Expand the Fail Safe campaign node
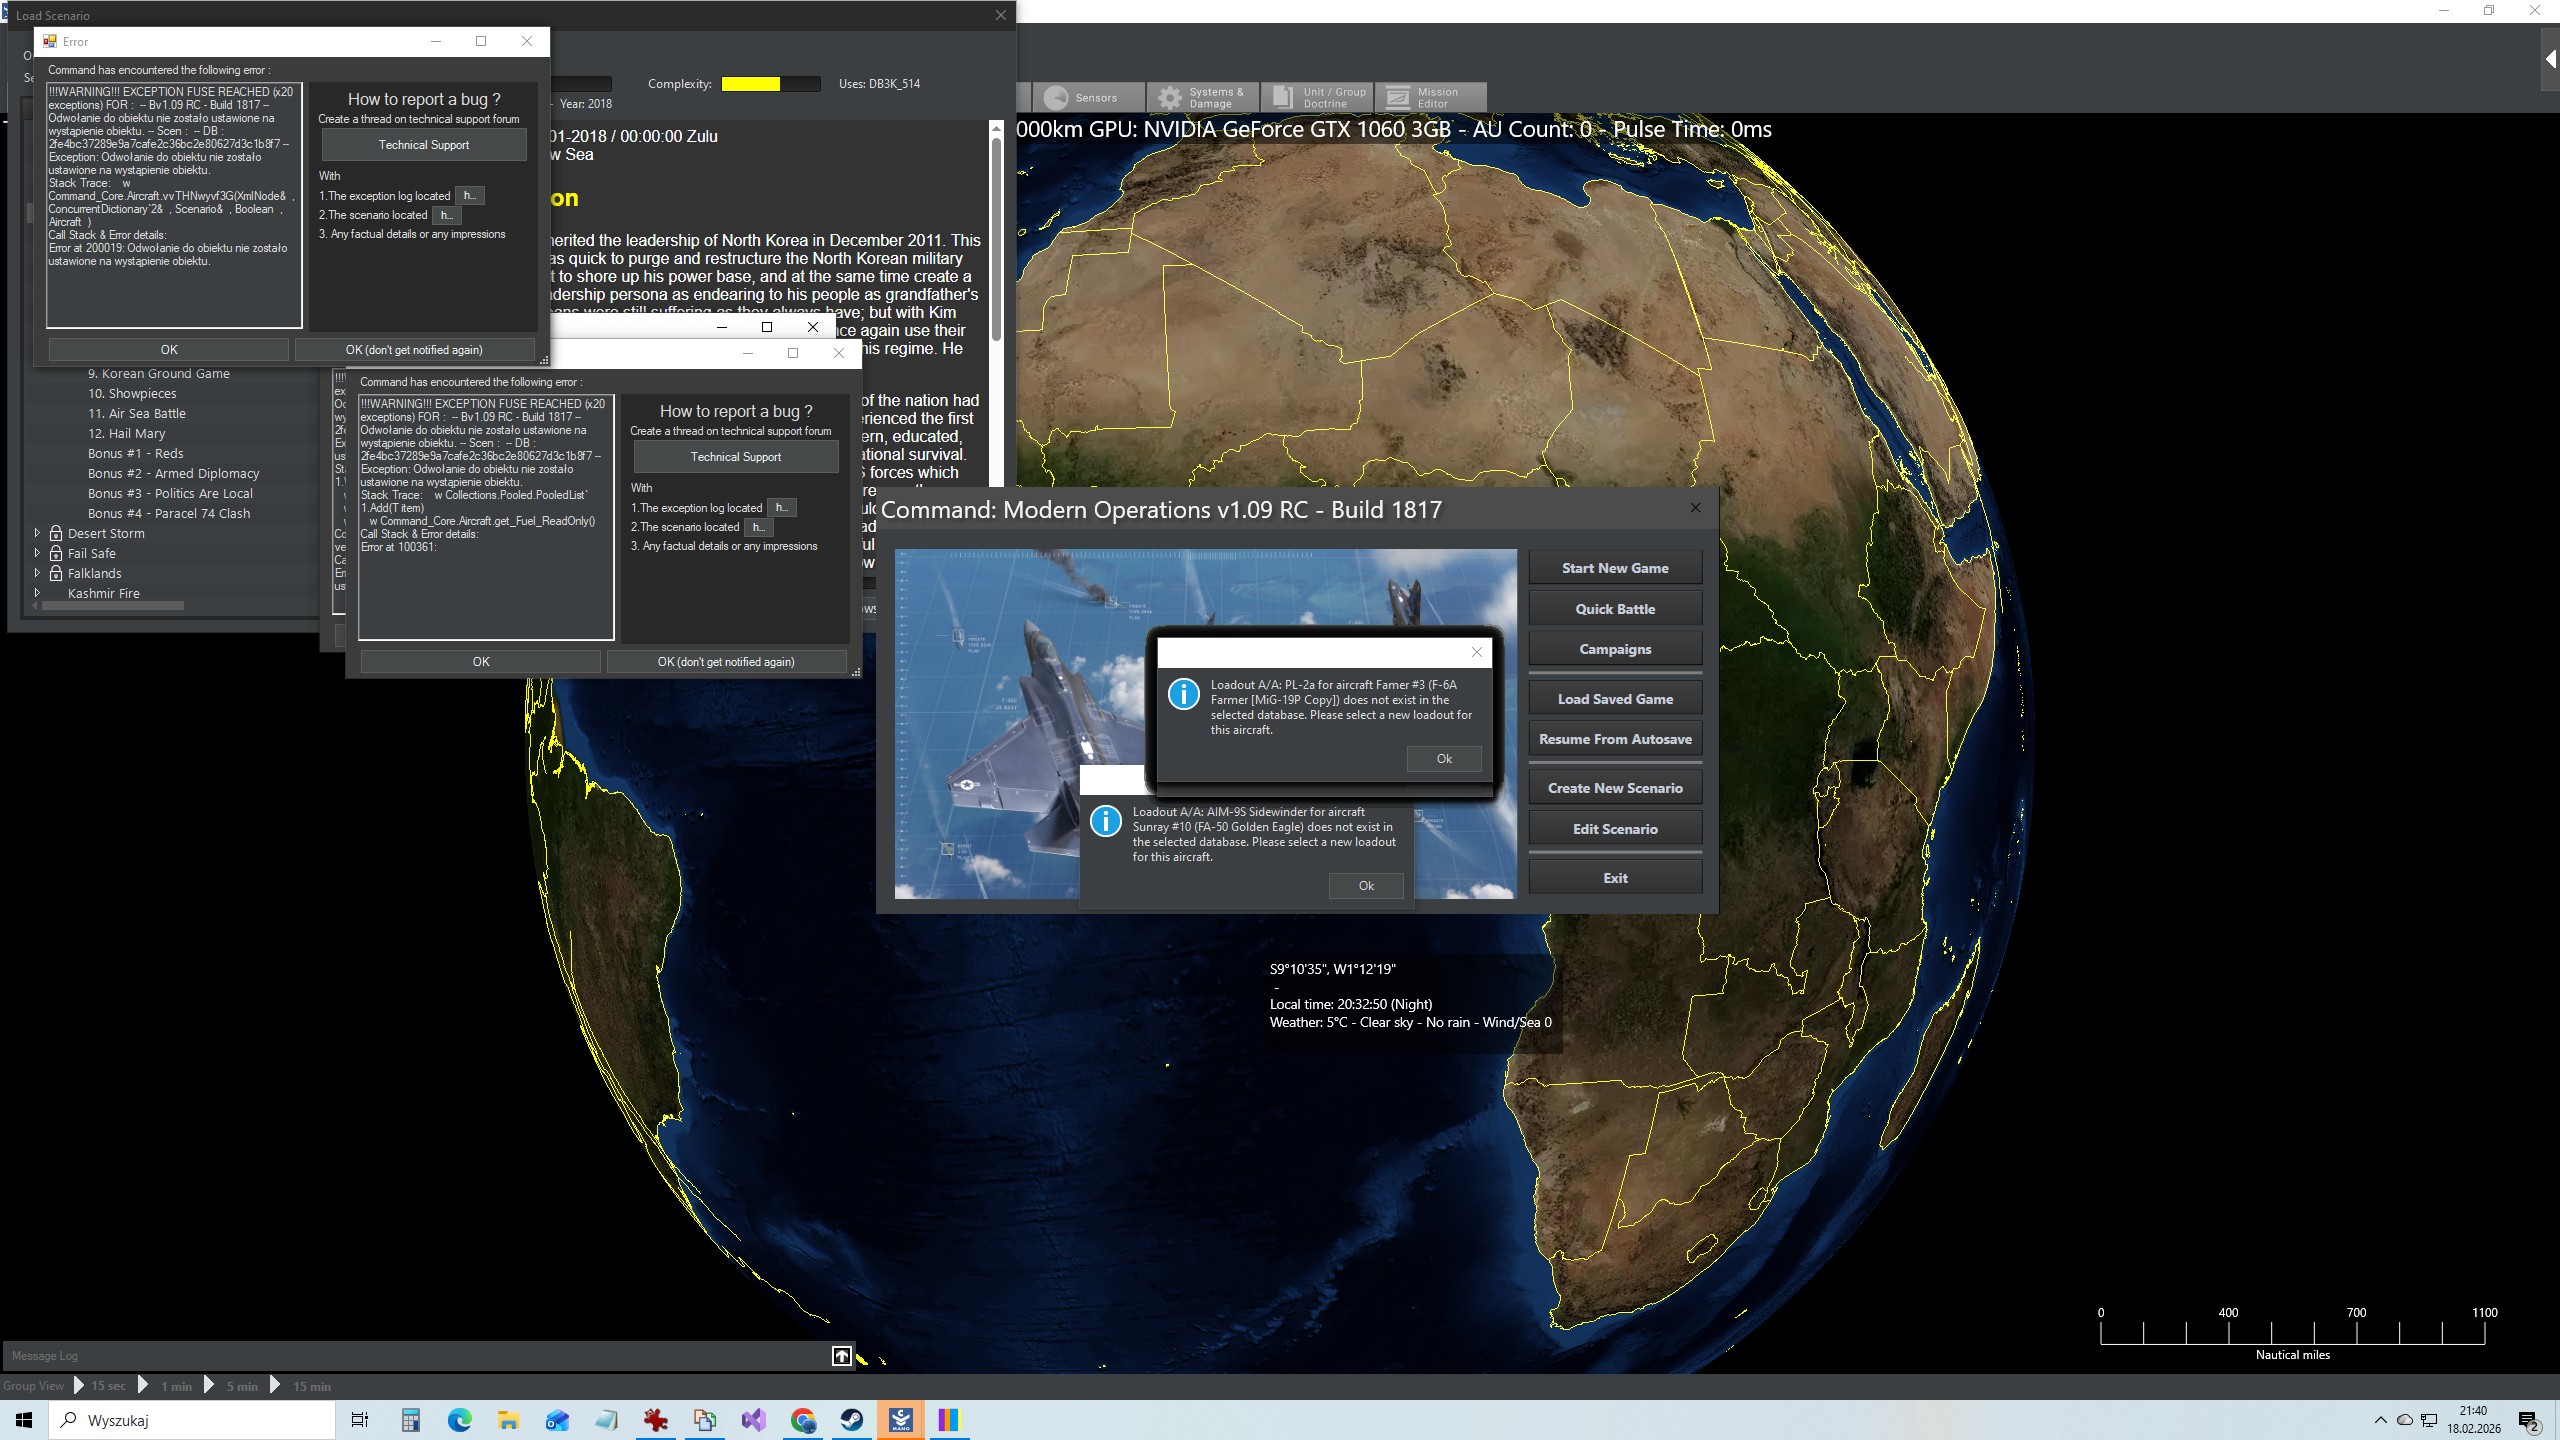The image size is (2560, 1440). [x=38, y=553]
